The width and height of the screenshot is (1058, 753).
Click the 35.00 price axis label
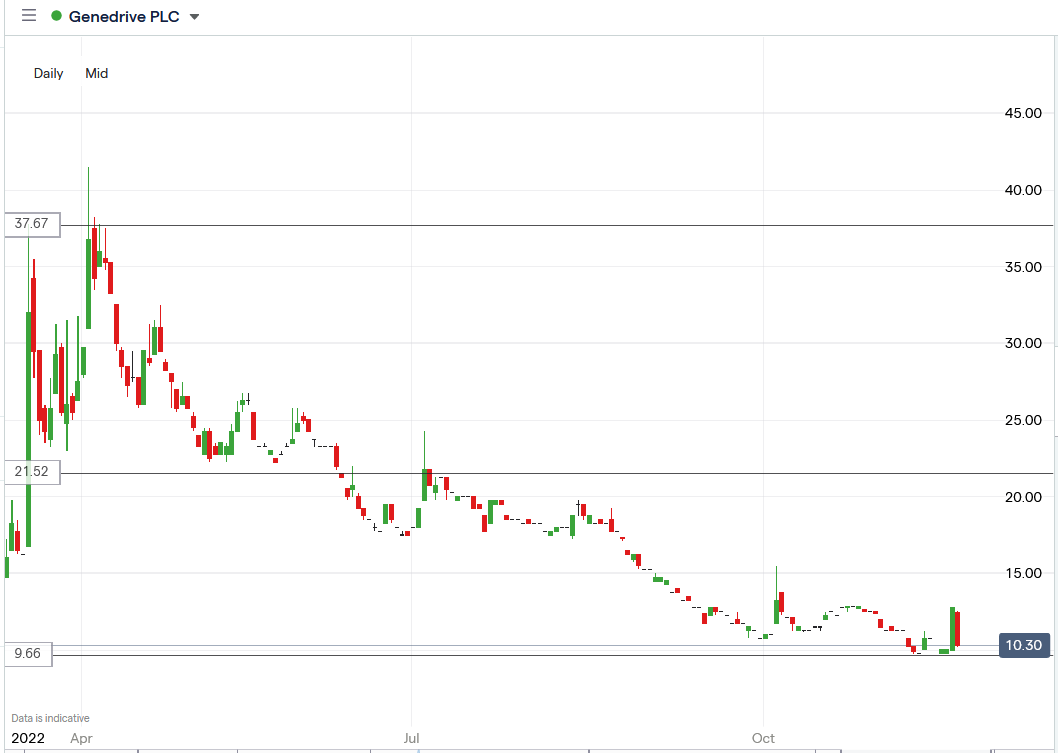click(1023, 267)
